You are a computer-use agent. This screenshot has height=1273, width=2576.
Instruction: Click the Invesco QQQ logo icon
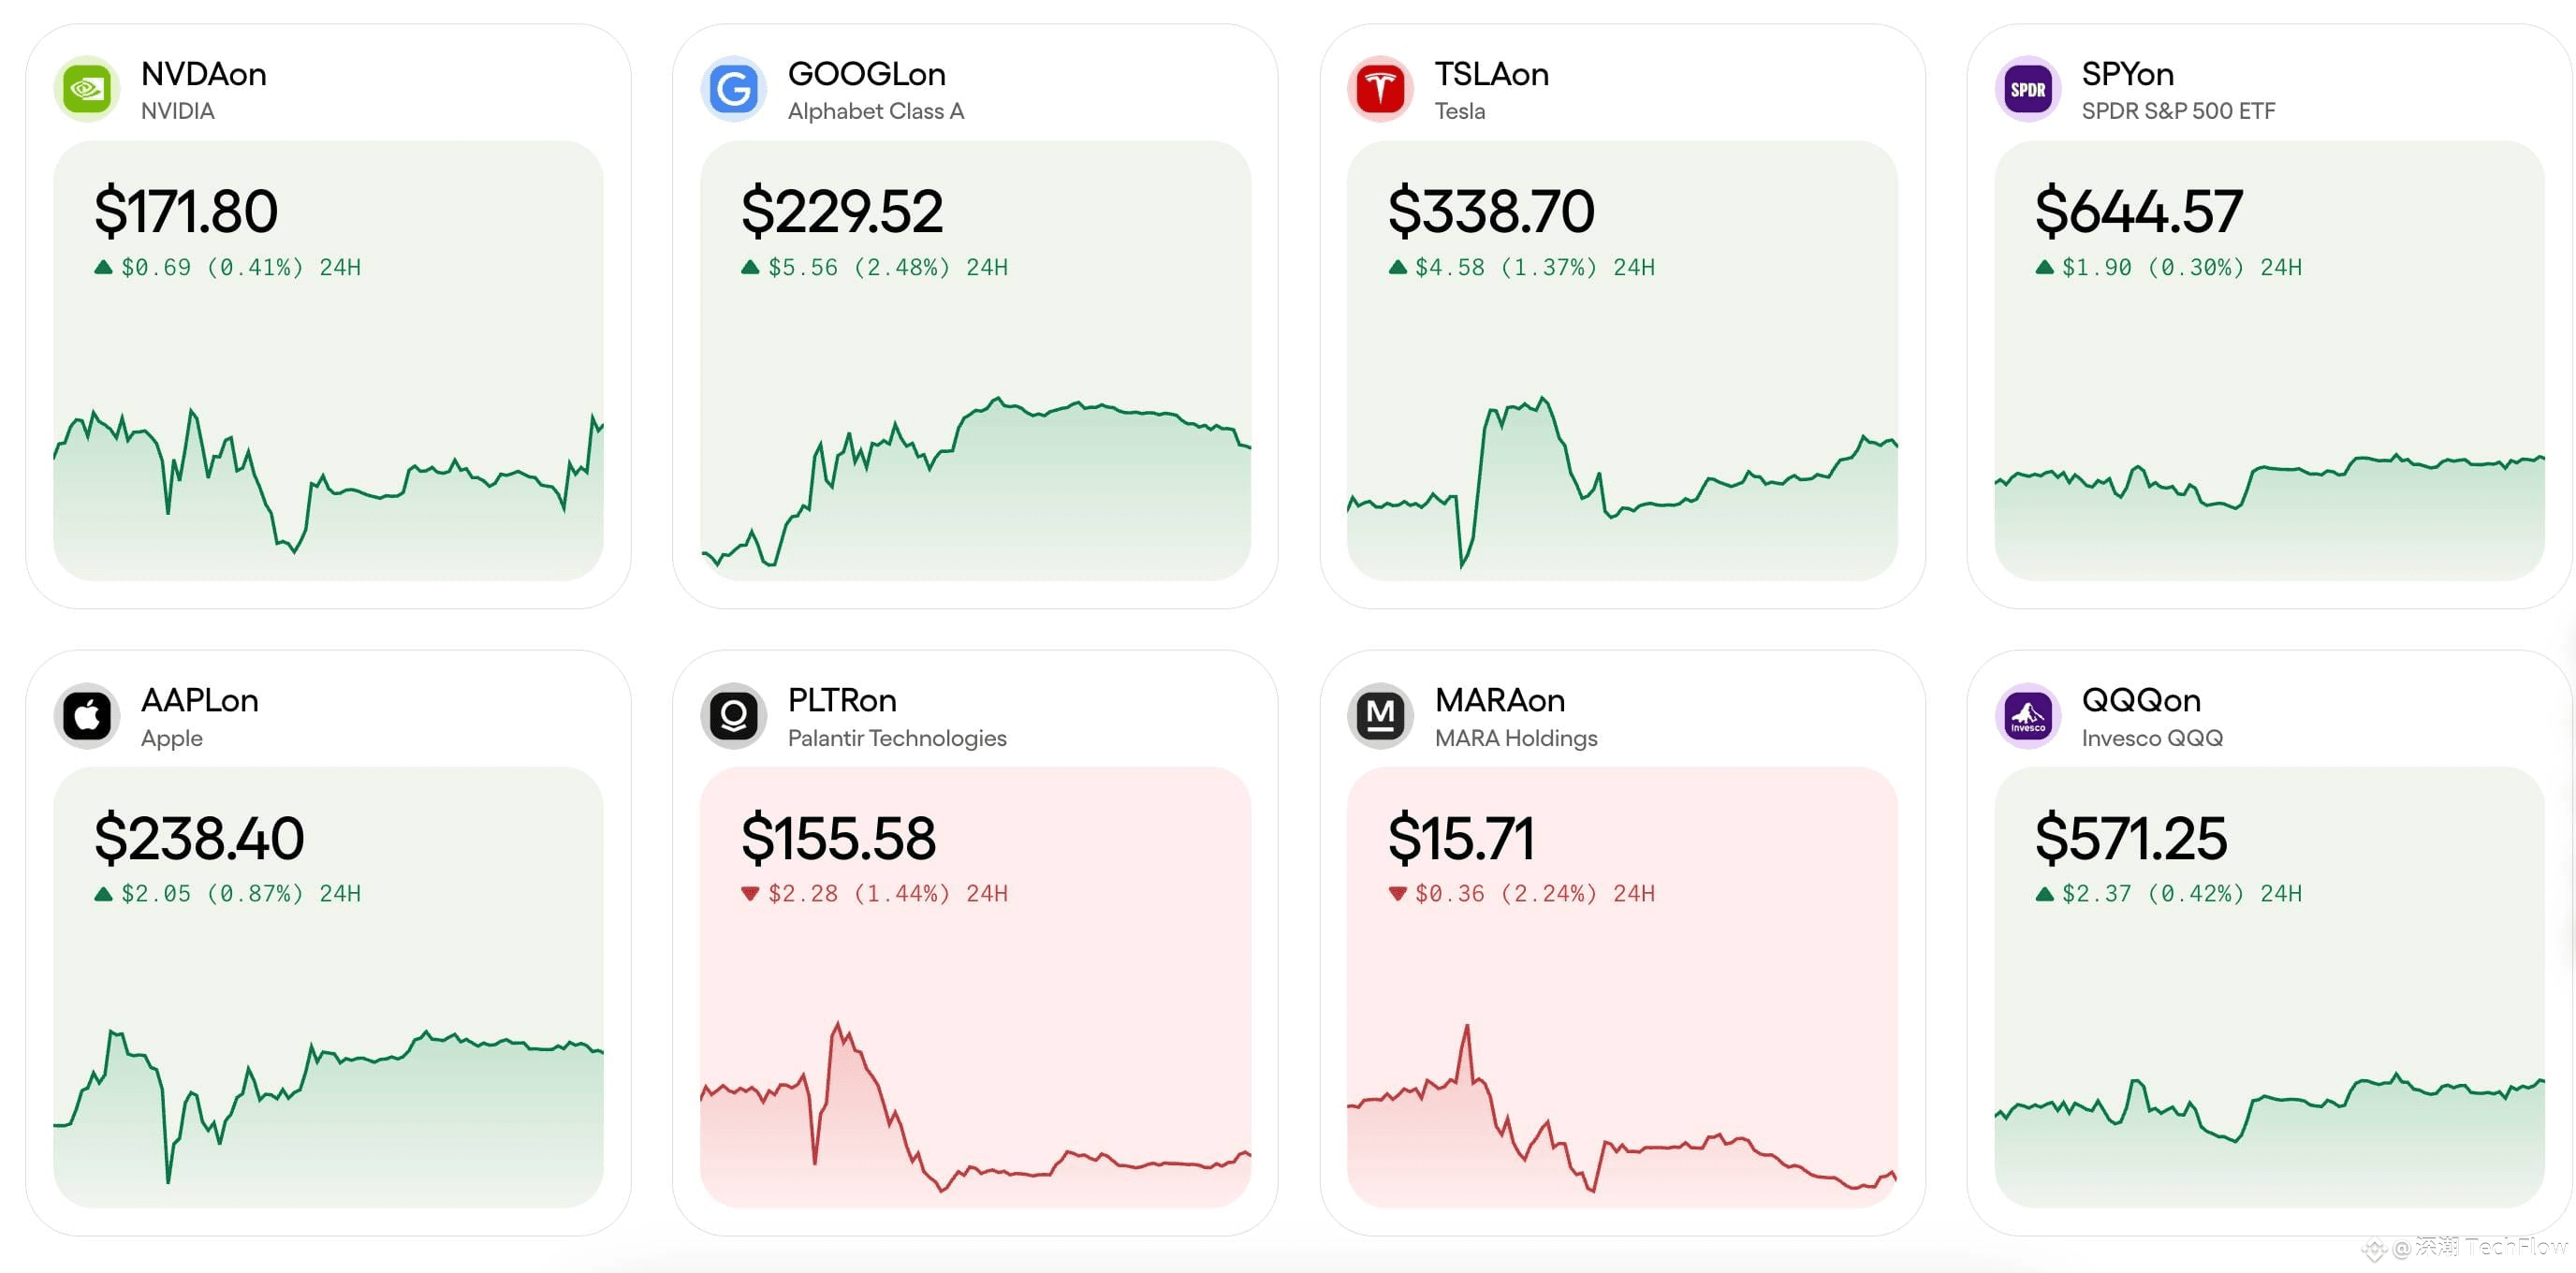[x=2028, y=716]
